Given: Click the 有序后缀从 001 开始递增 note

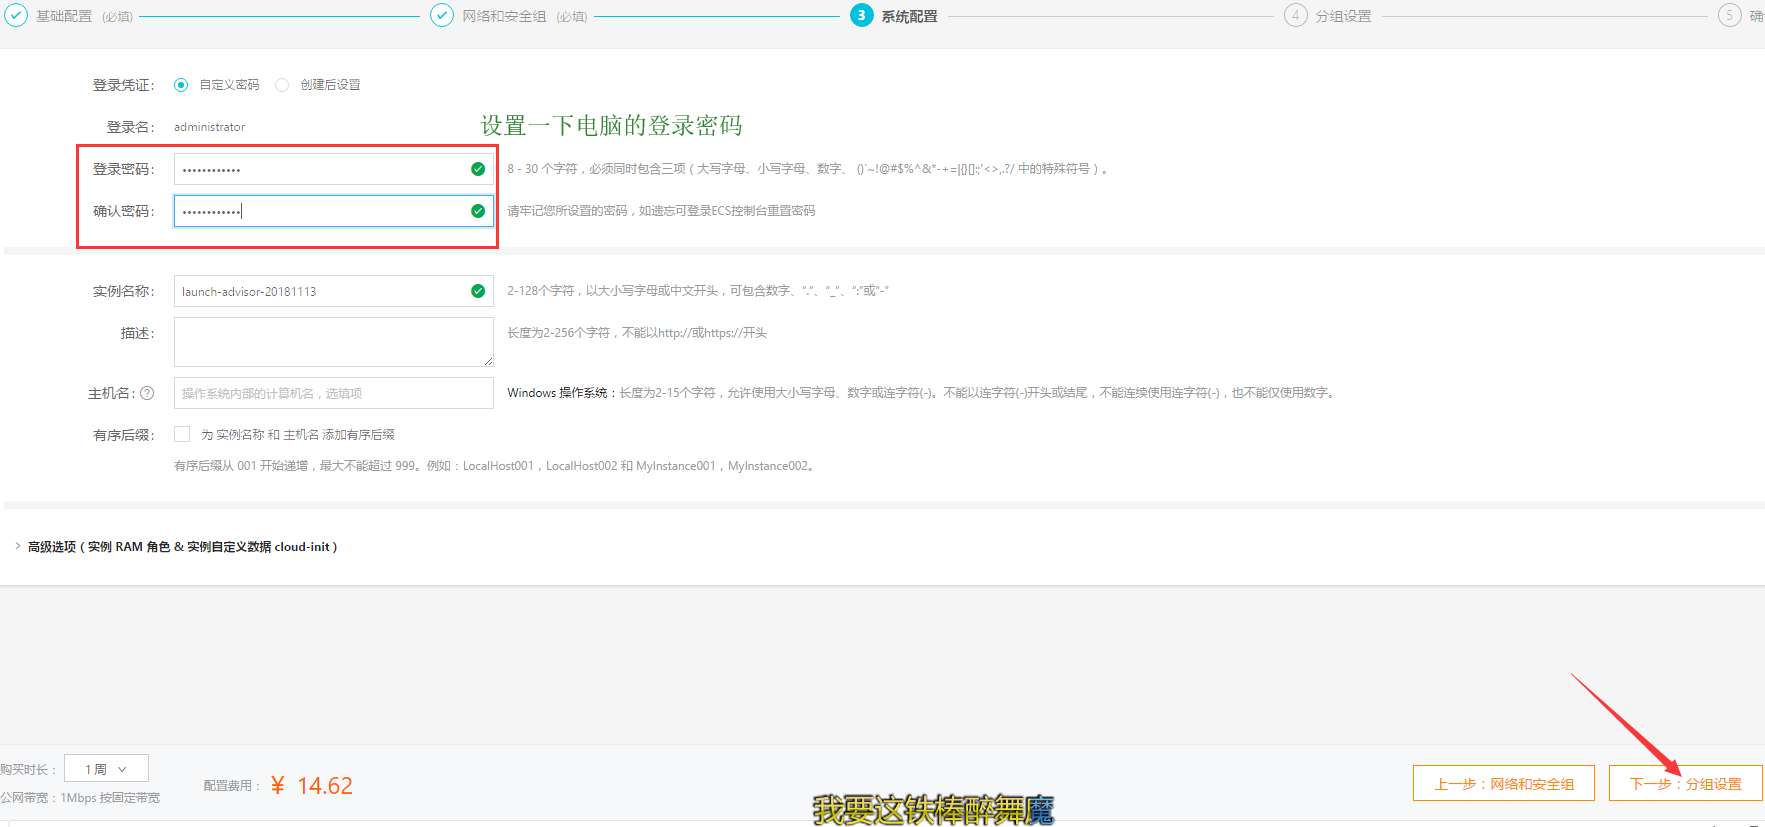Looking at the screenshot, I should coord(496,466).
